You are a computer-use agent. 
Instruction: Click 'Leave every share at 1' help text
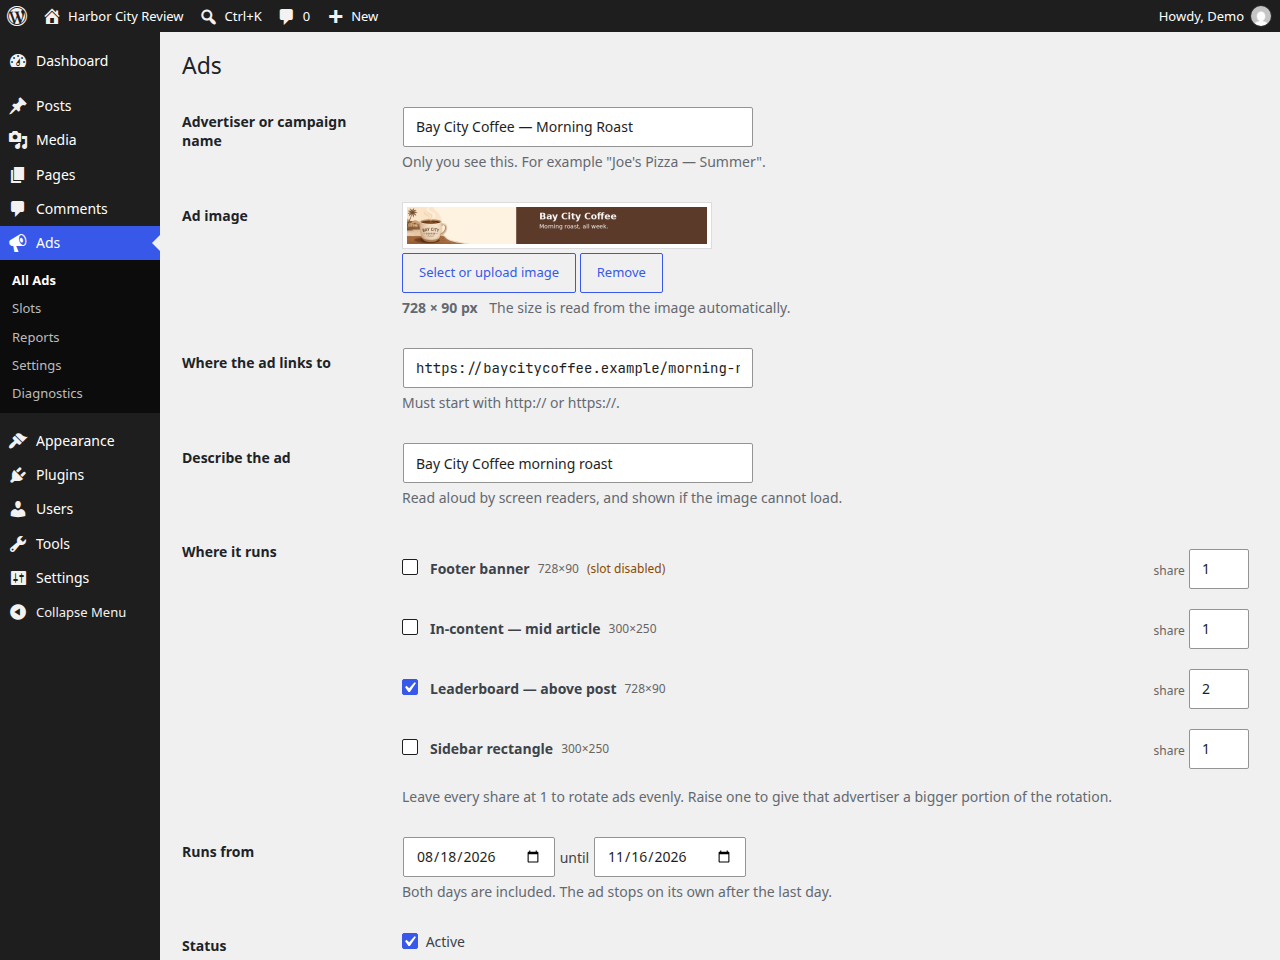(757, 797)
